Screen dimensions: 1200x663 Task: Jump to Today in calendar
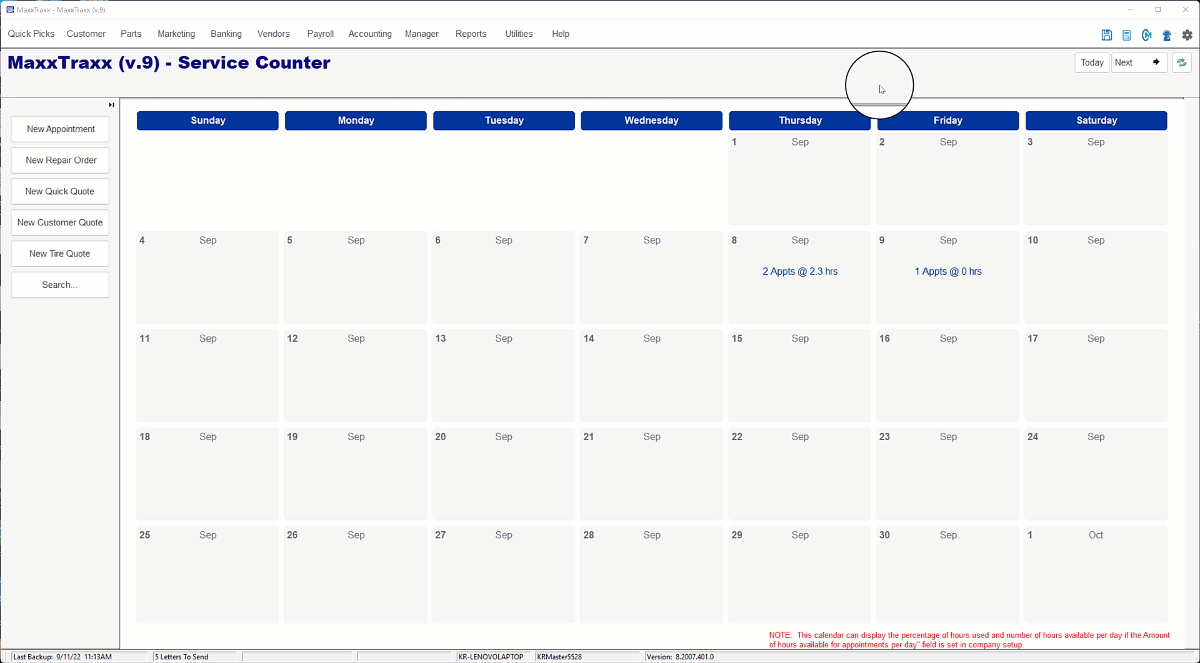point(1092,62)
